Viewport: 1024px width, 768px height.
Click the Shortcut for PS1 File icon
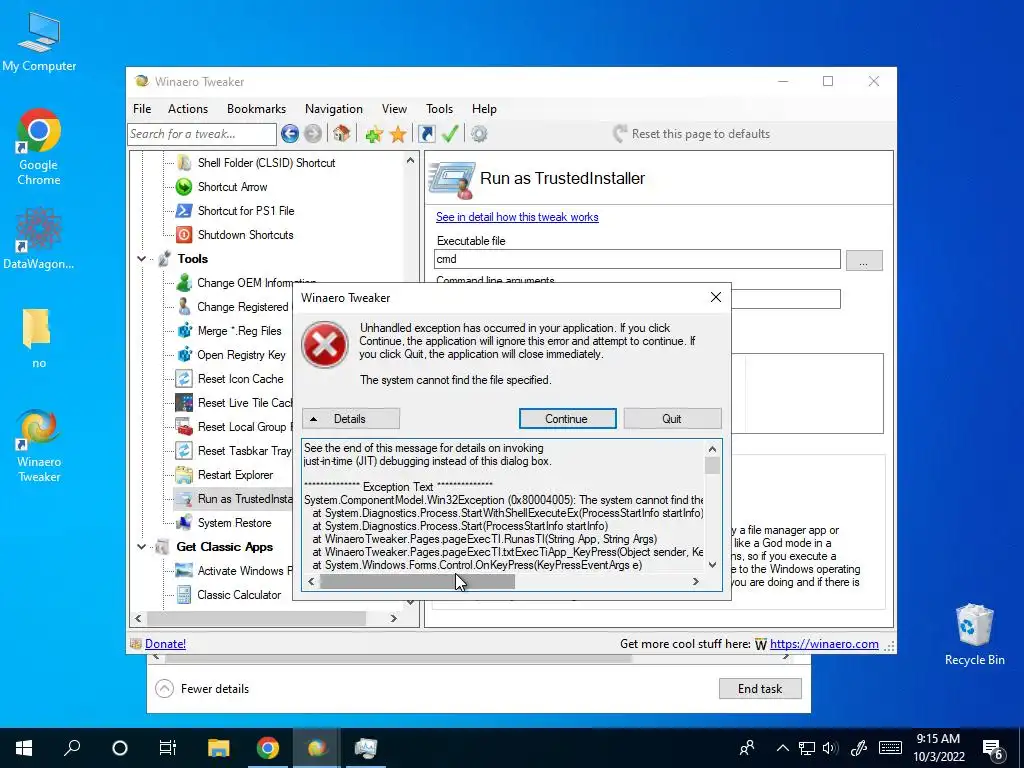point(184,210)
